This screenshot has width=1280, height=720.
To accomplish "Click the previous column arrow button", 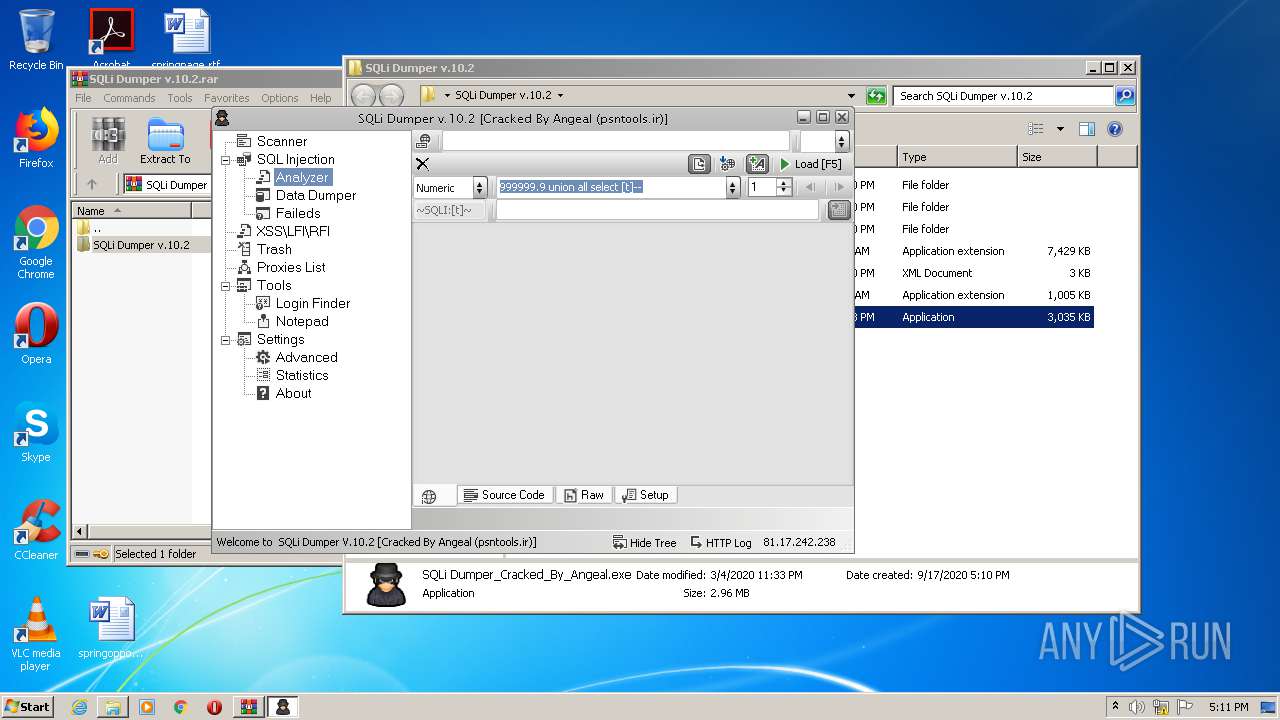I will click(x=811, y=187).
